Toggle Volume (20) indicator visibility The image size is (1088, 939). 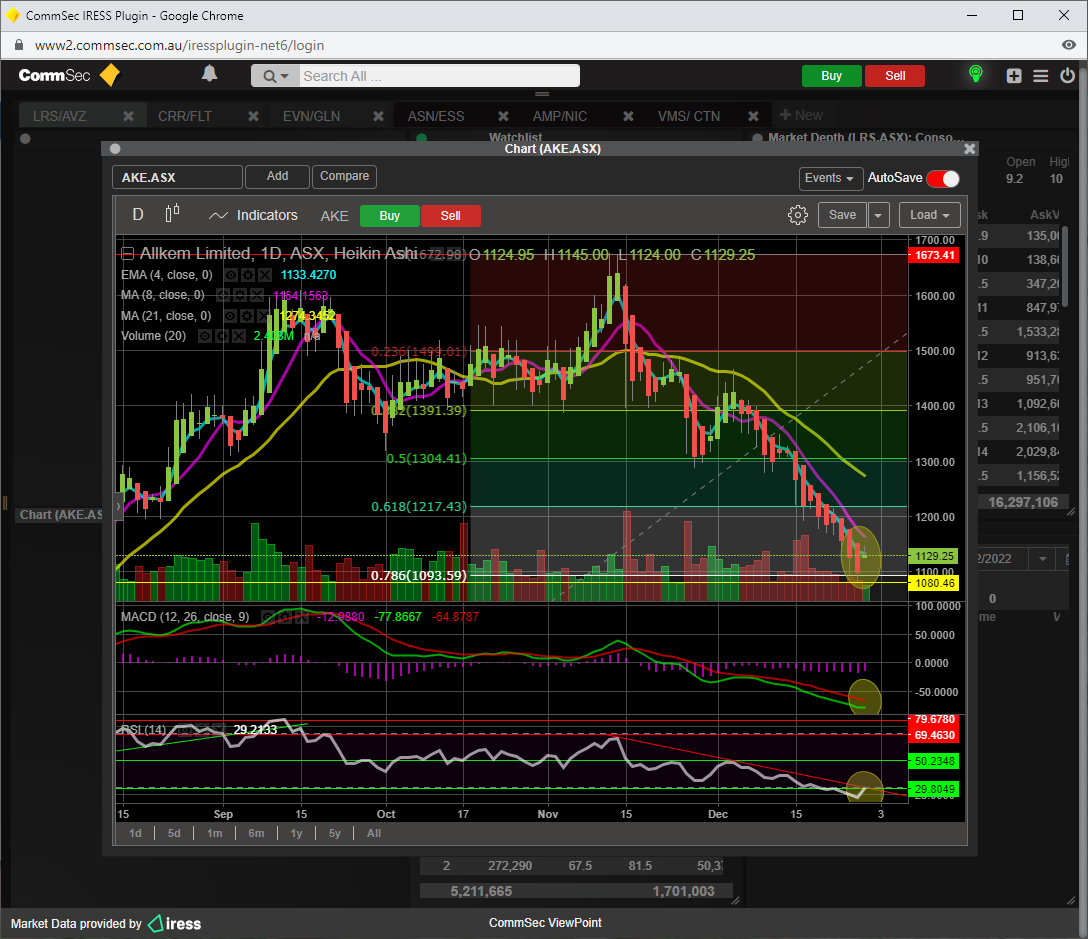coord(205,337)
